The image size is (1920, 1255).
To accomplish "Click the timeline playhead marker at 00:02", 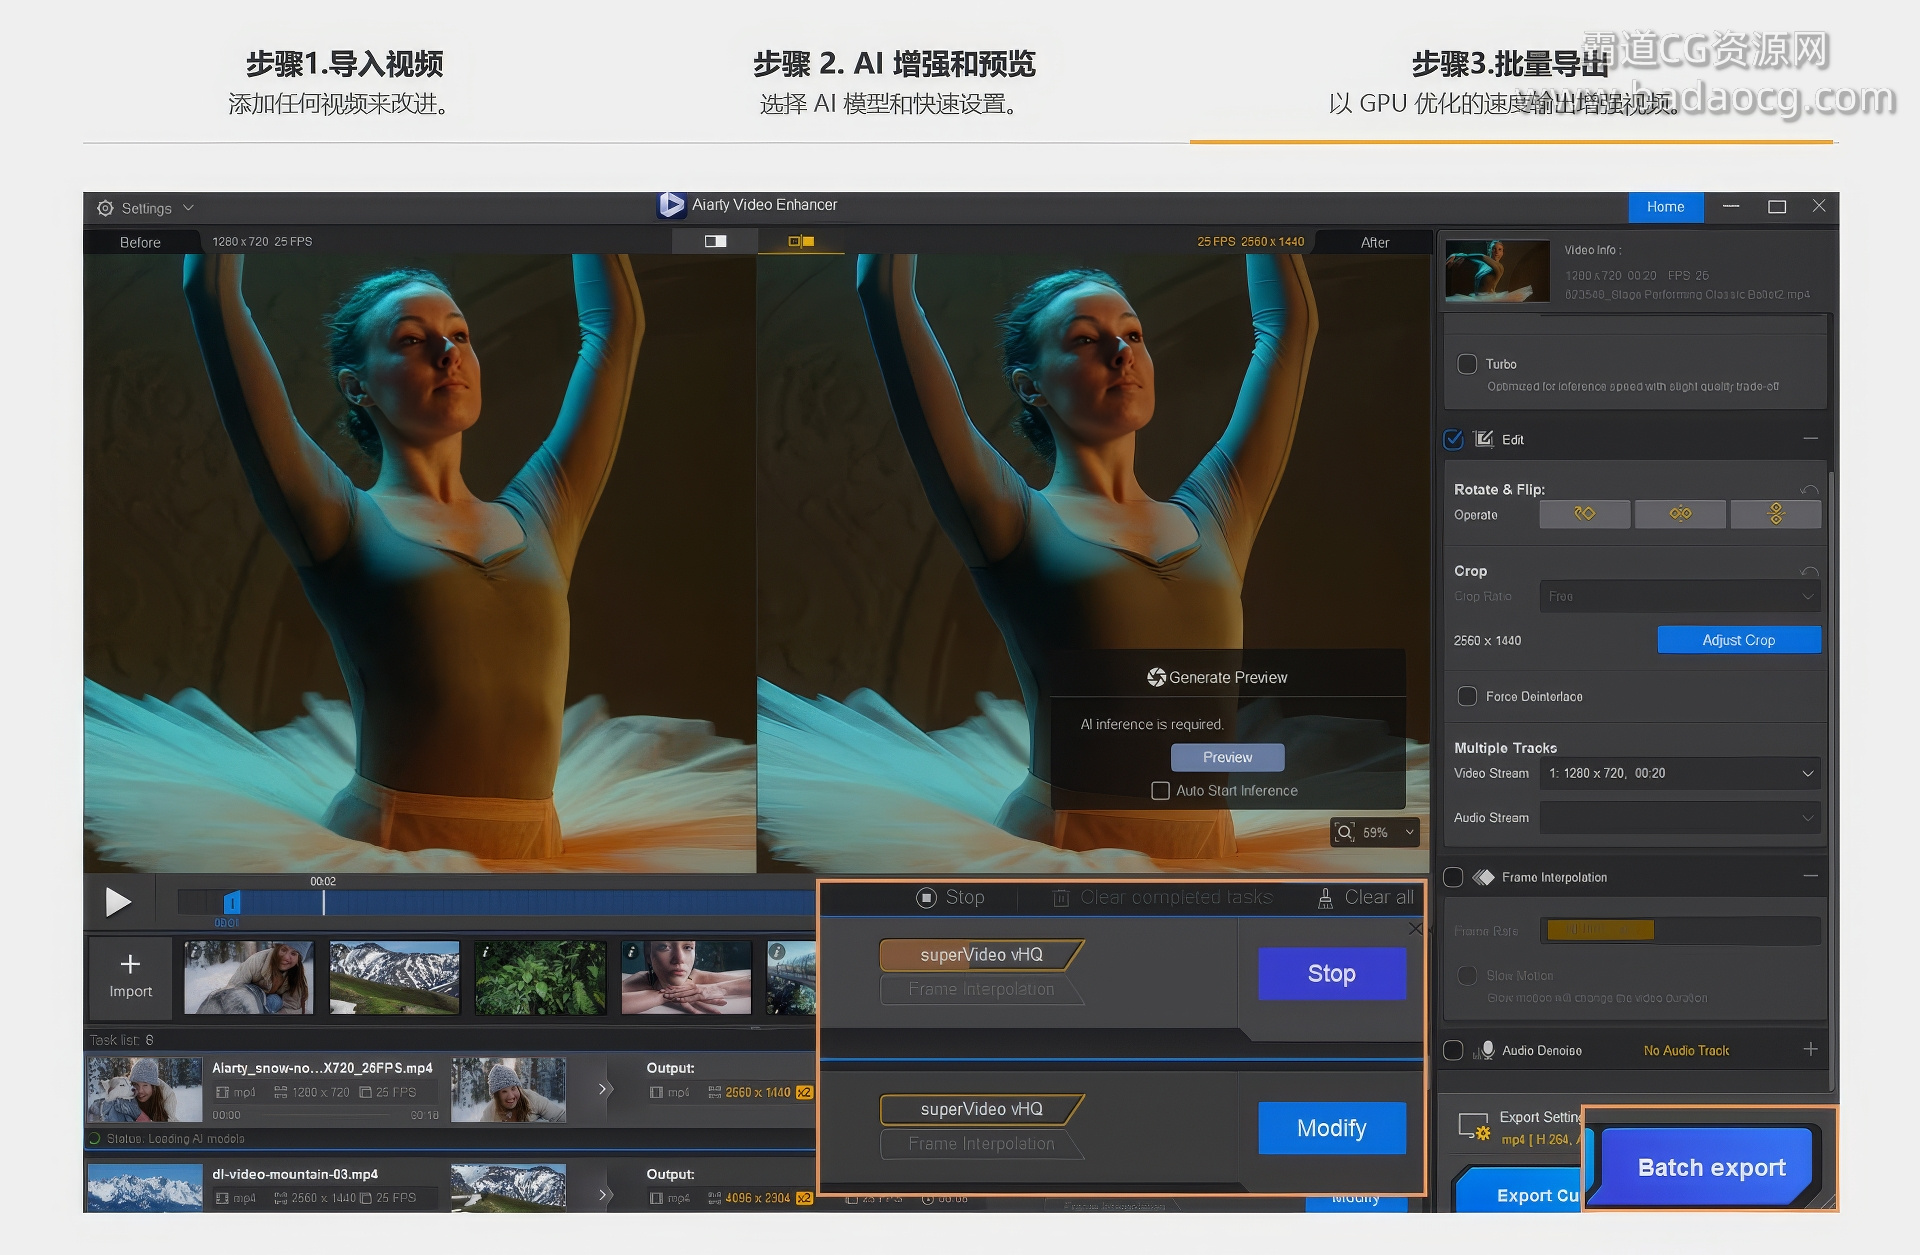I will click(323, 902).
